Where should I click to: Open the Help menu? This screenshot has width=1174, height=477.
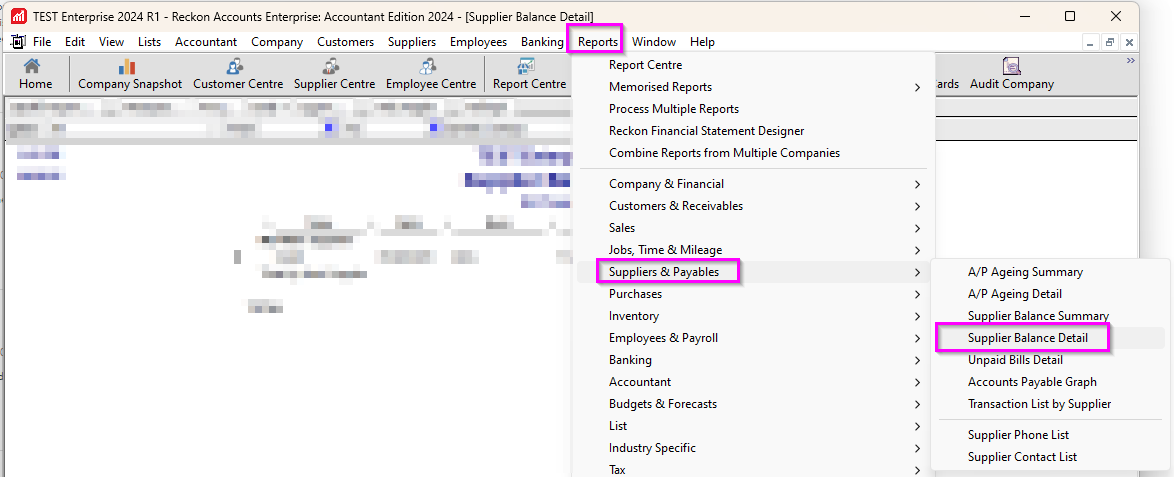pos(702,42)
